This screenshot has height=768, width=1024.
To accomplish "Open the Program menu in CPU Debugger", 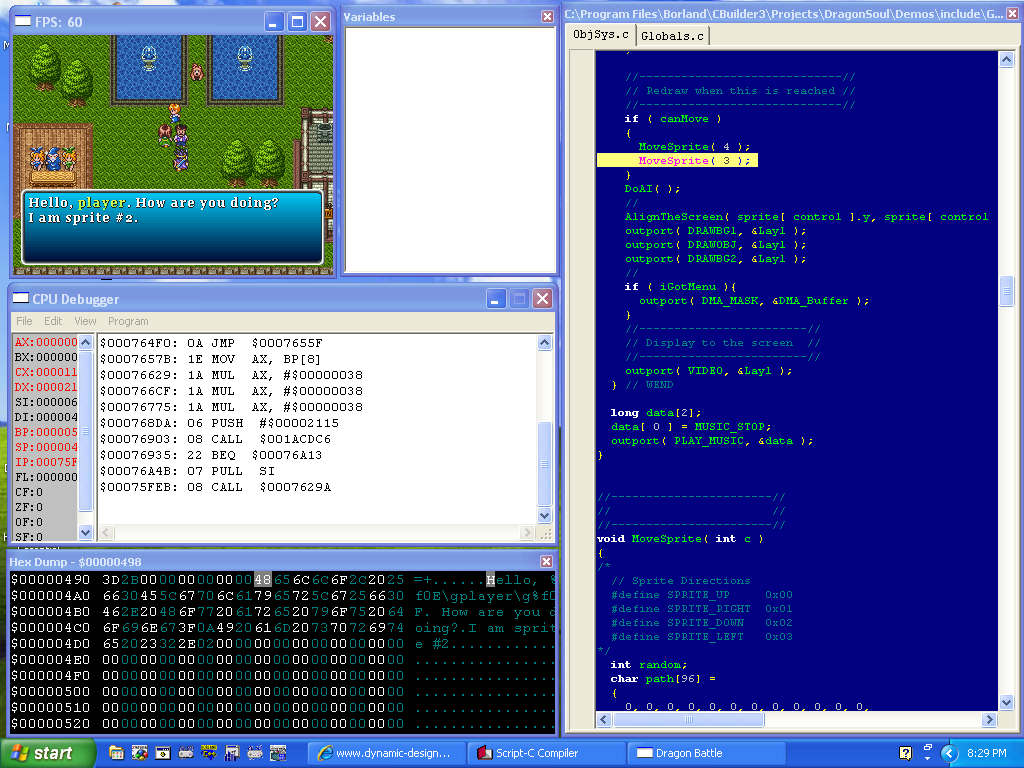I will click(x=128, y=321).
